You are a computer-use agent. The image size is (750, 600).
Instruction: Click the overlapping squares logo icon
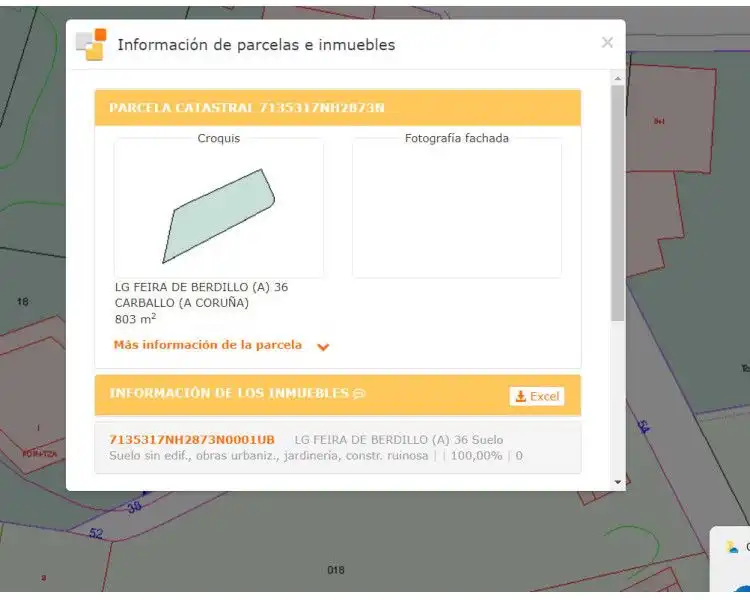tap(91, 44)
